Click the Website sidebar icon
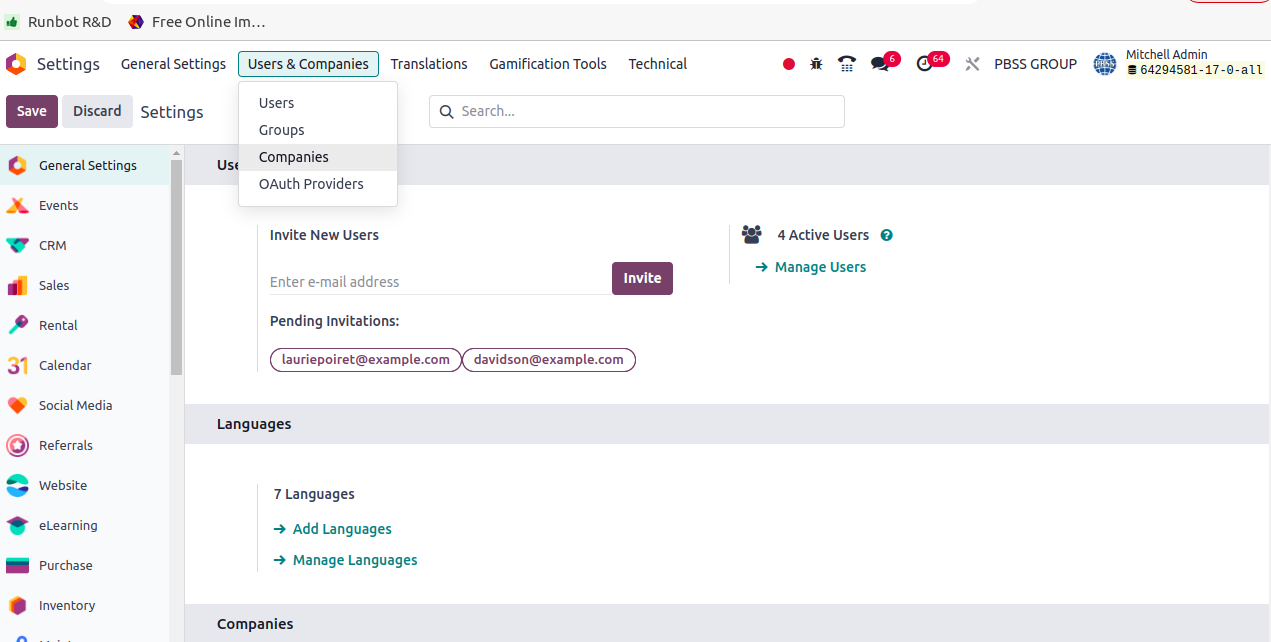The image size is (1271, 642). [17, 485]
